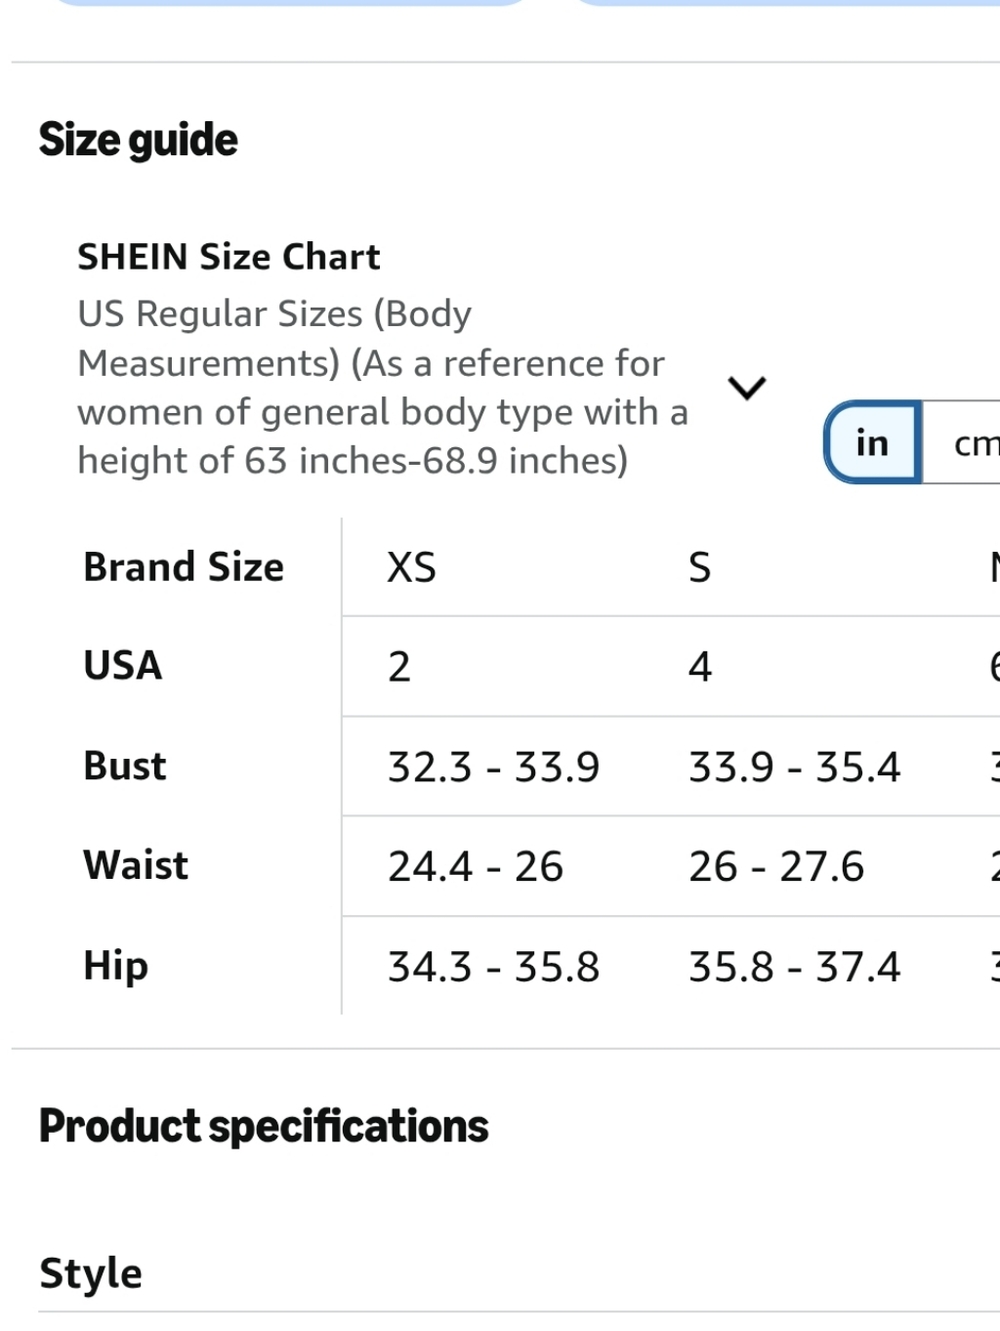Expand the size chart chevron dropdown
The height and width of the screenshot is (1331, 1000).
click(x=747, y=387)
